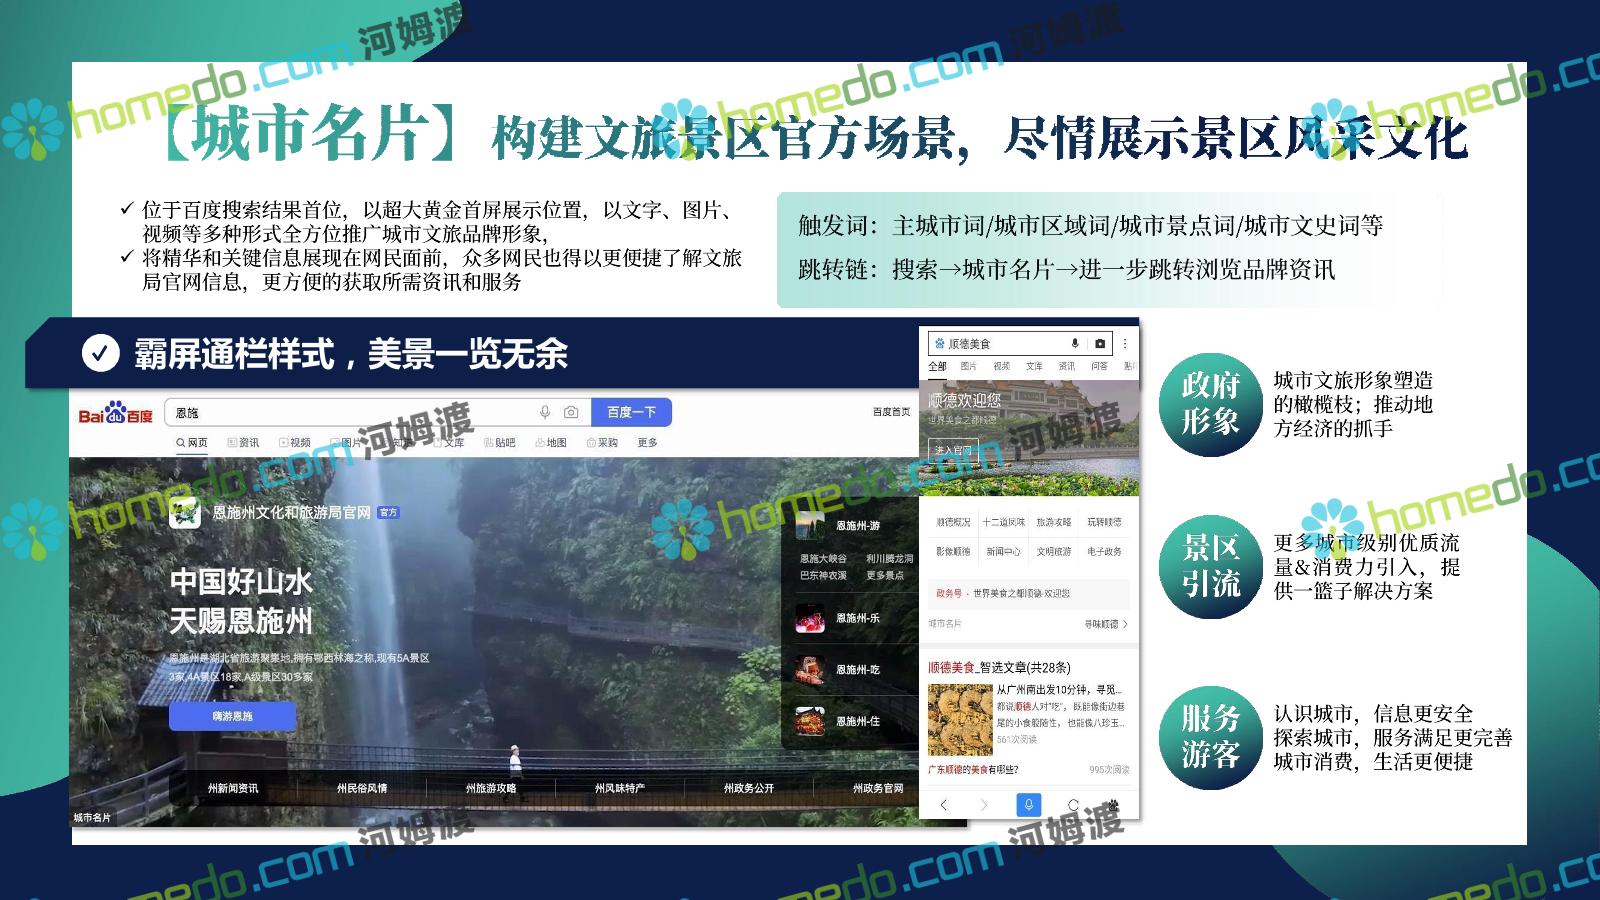Image resolution: width=1600 pixels, height=900 pixels.
Task: Expand the 更多 menu in Baidu navigation
Action: 647,442
